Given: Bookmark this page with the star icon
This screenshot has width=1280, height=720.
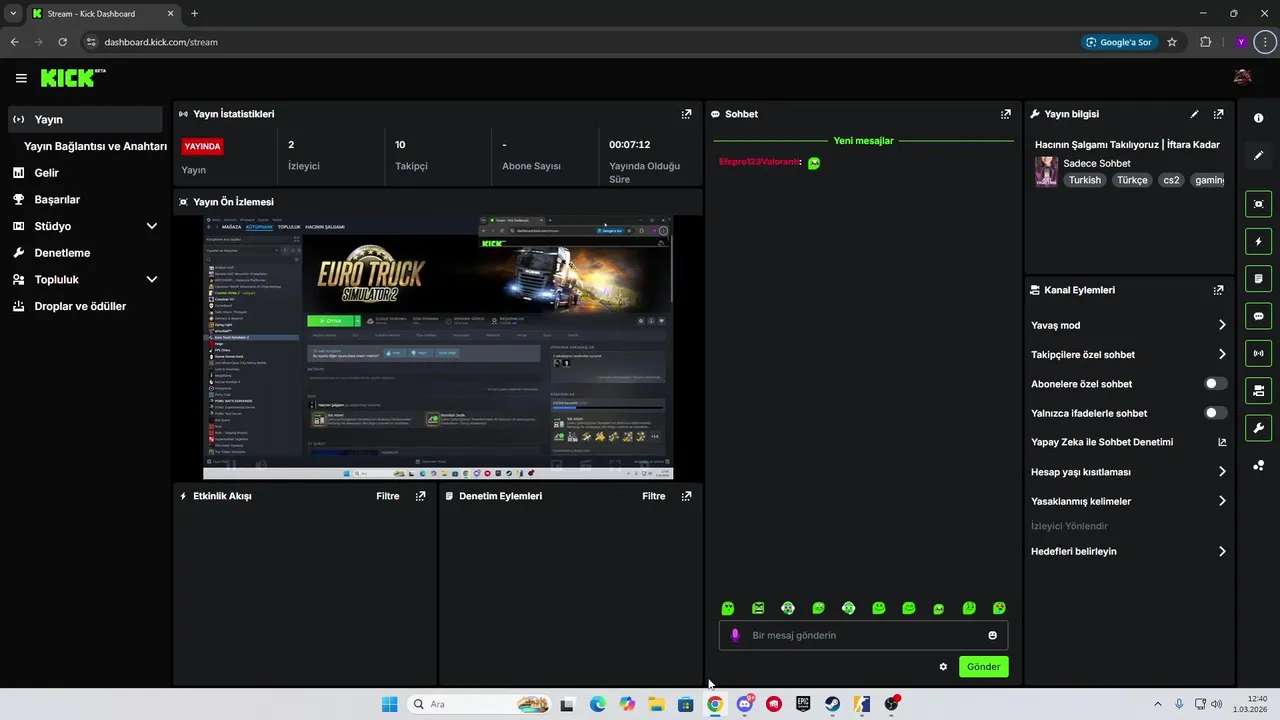Looking at the screenshot, I should pos(1172,42).
